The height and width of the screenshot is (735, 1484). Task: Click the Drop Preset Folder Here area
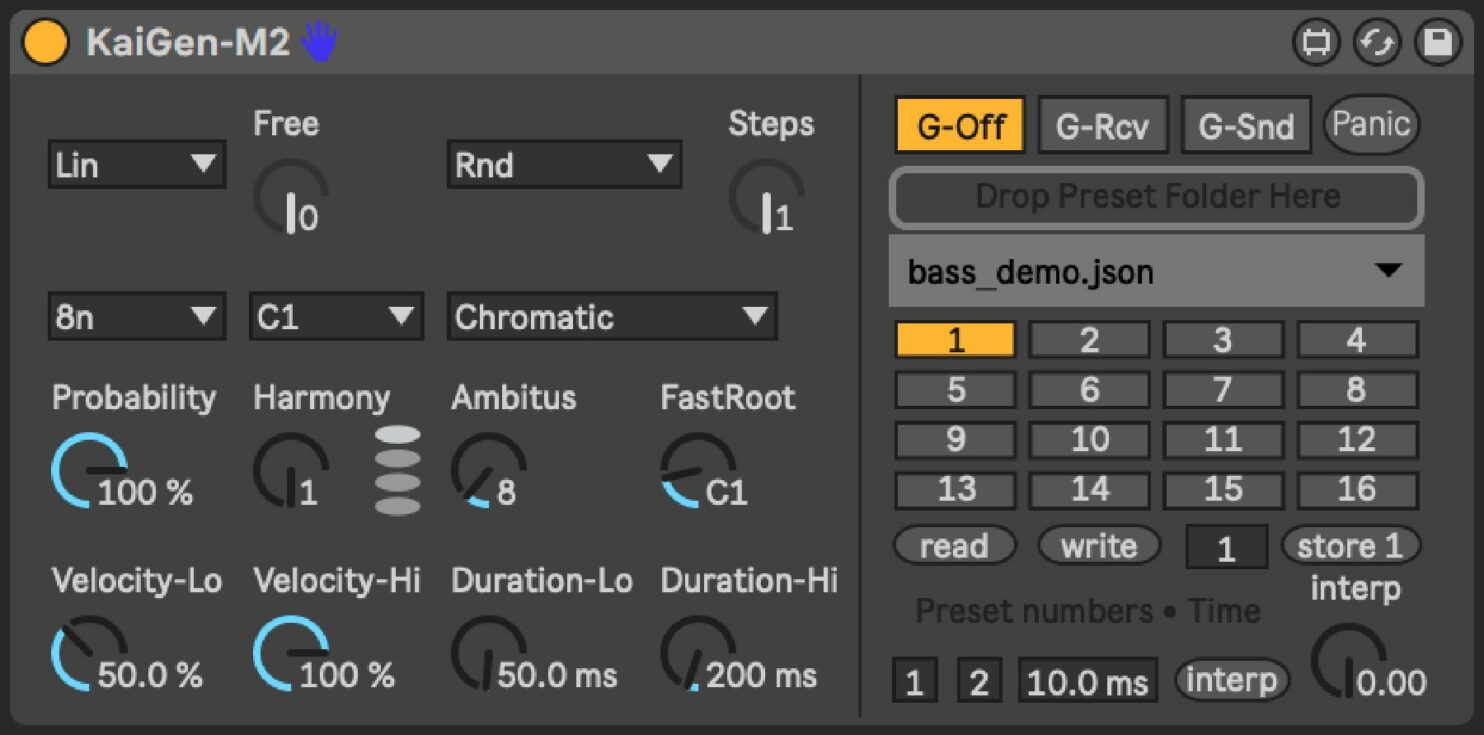[x=1156, y=197]
